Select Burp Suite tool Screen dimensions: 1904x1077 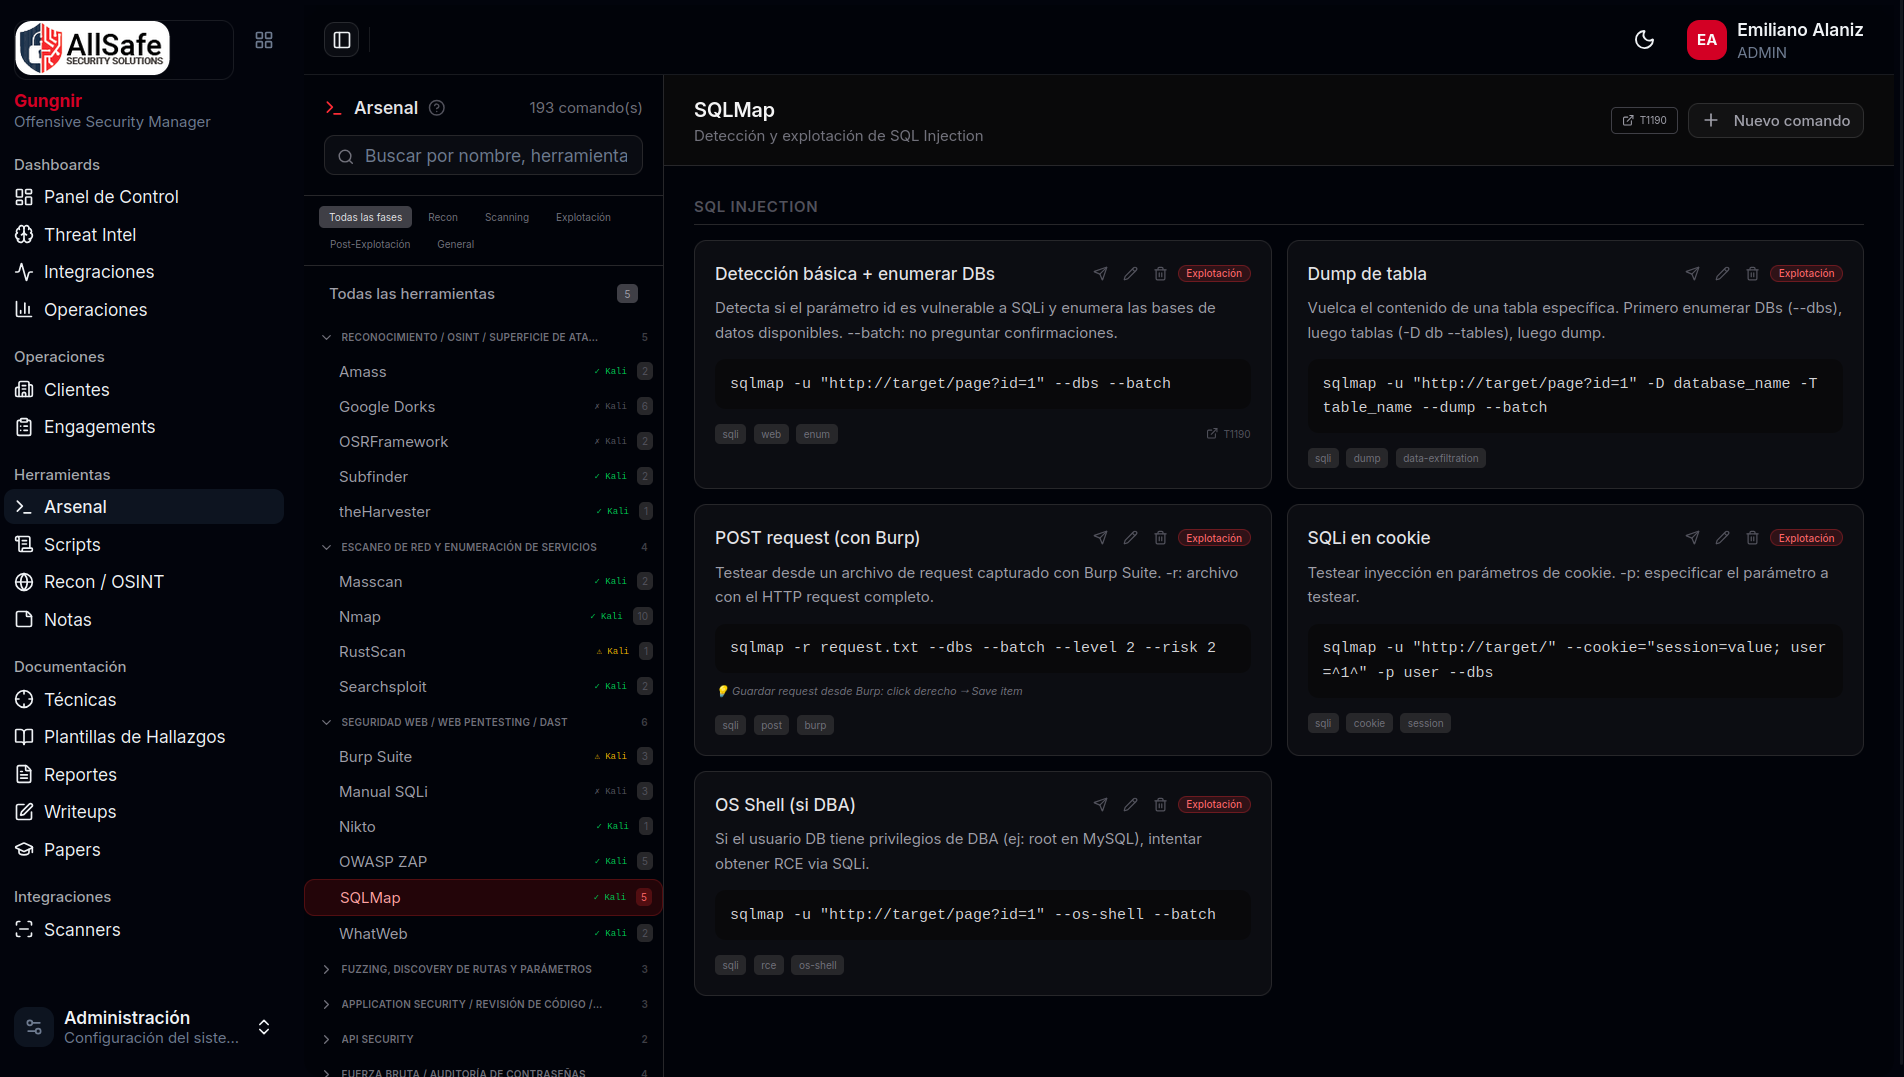point(484,757)
